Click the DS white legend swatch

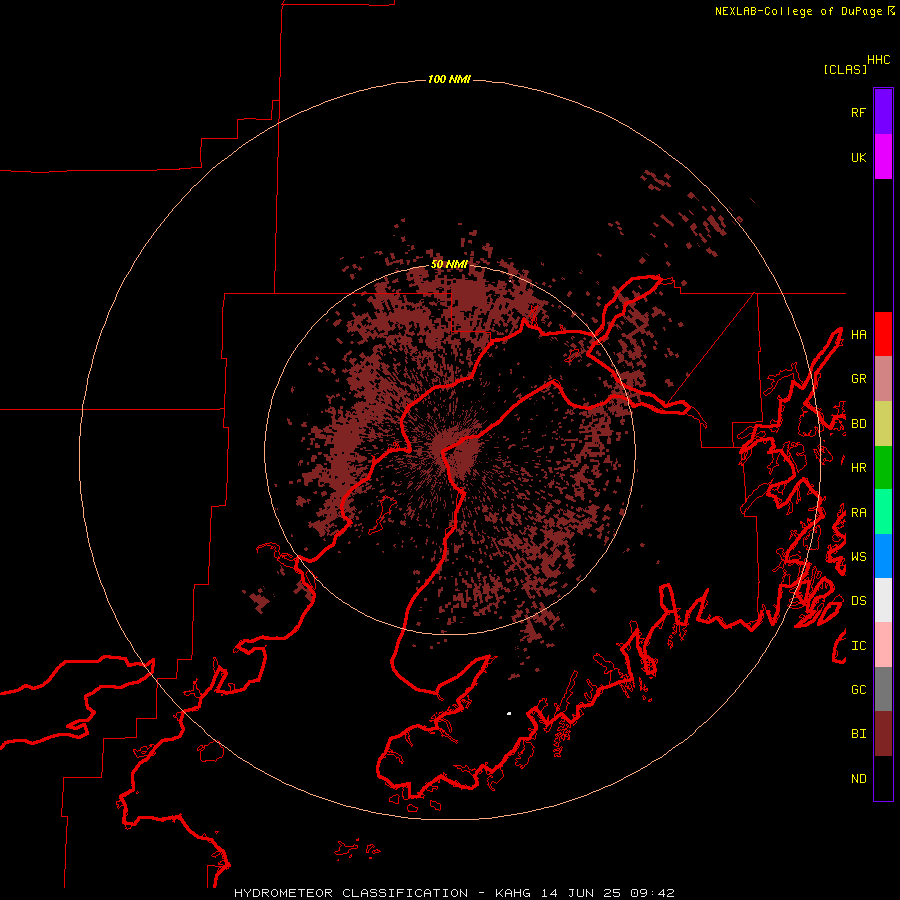tap(883, 600)
